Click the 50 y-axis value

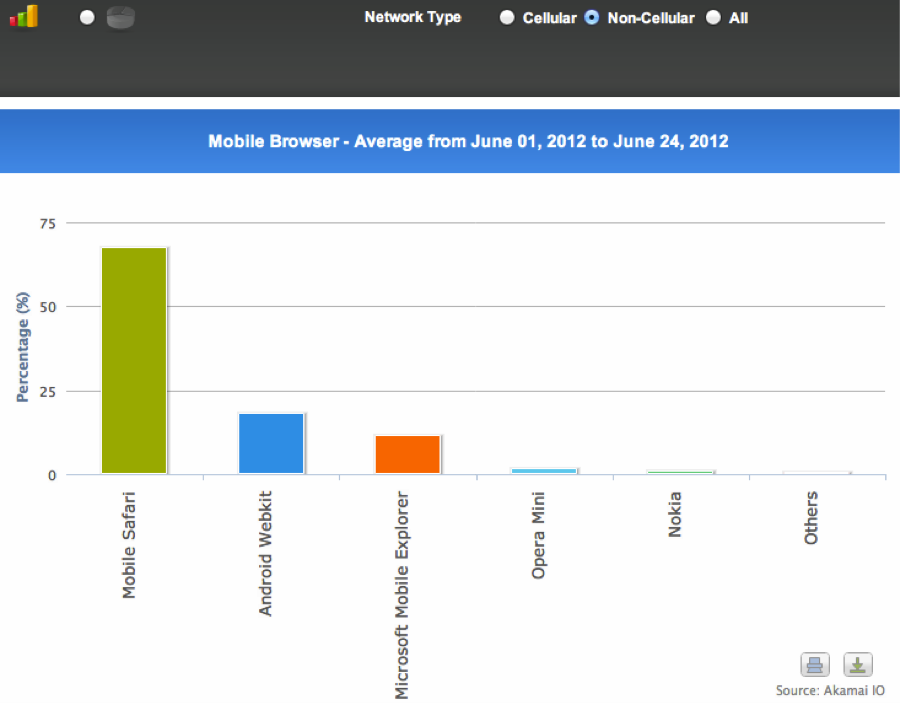(x=48, y=308)
